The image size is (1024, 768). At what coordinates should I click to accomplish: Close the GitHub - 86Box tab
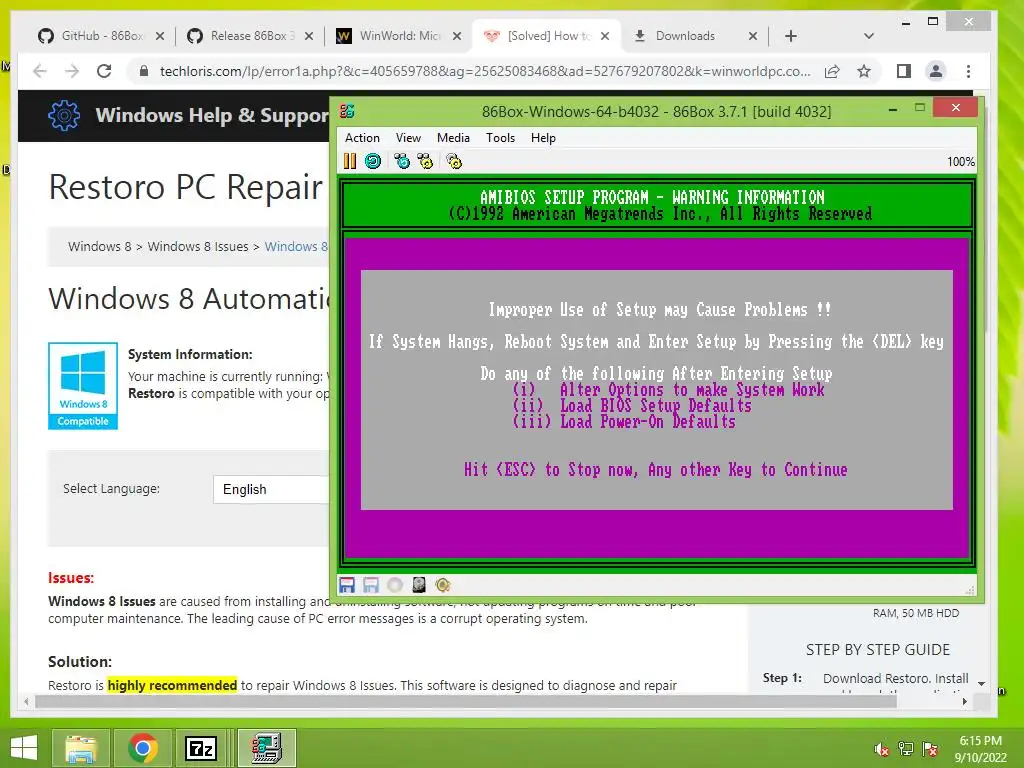160,36
